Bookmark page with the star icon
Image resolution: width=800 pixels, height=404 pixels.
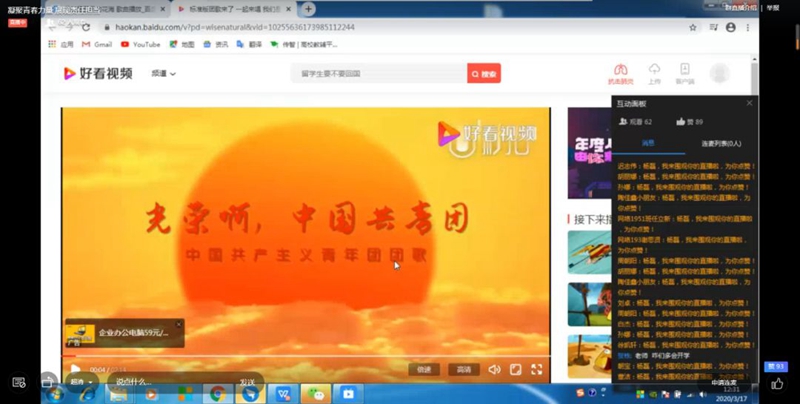pos(693,27)
